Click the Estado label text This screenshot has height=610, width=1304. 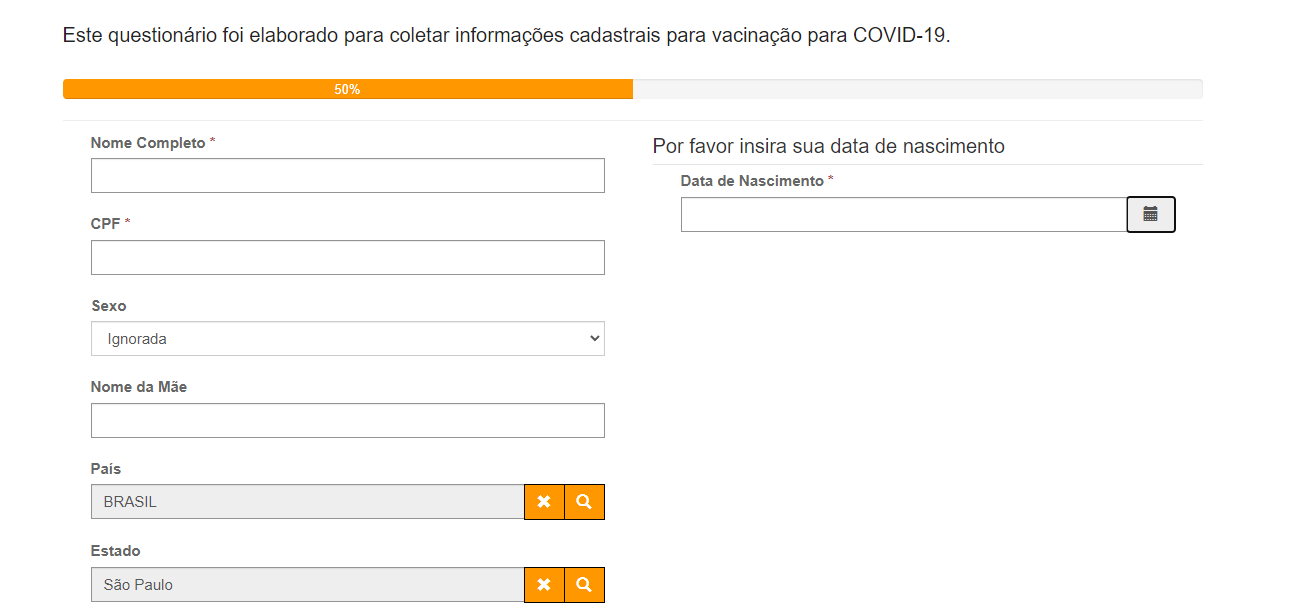point(115,551)
